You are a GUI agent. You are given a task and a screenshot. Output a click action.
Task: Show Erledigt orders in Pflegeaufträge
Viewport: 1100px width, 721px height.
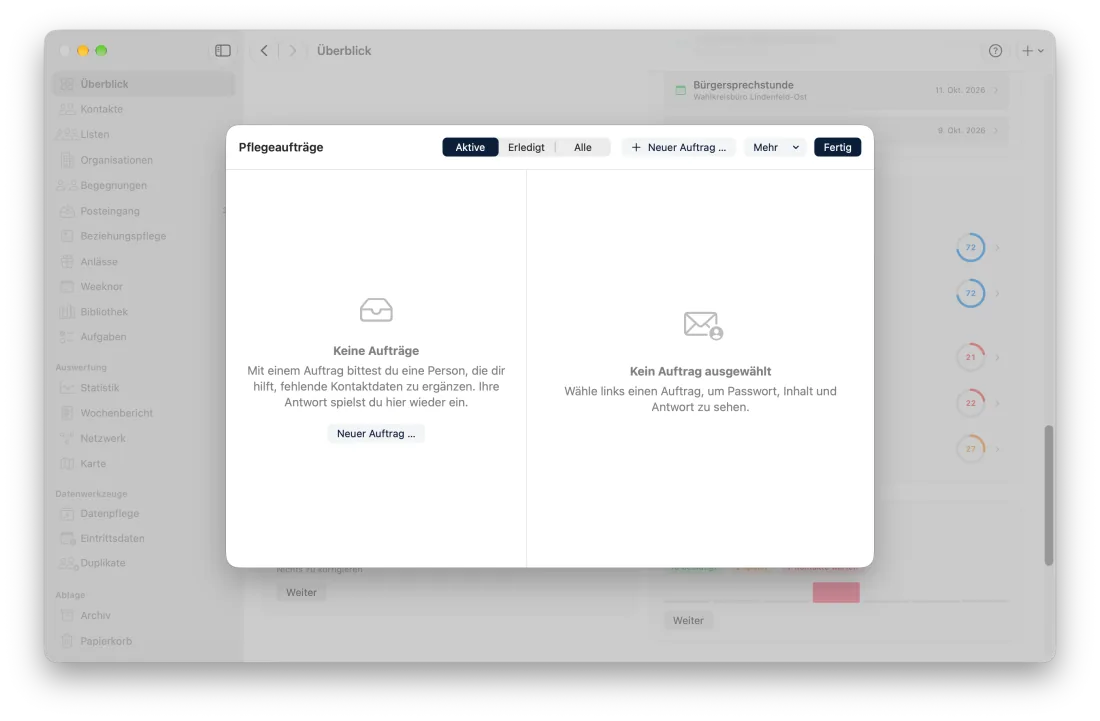[x=526, y=147]
